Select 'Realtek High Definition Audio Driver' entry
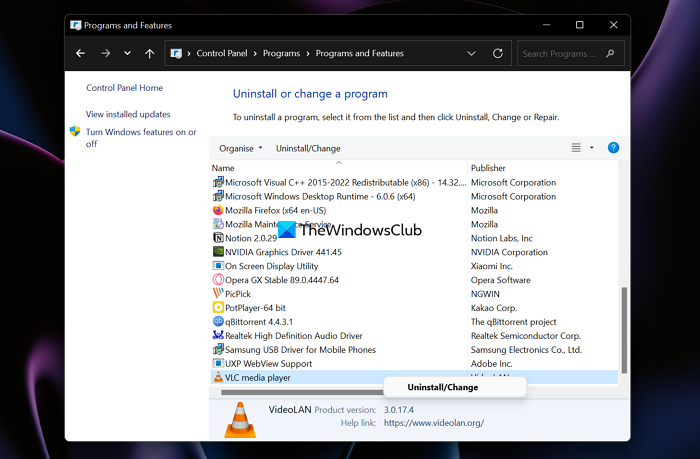 pos(293,335)
